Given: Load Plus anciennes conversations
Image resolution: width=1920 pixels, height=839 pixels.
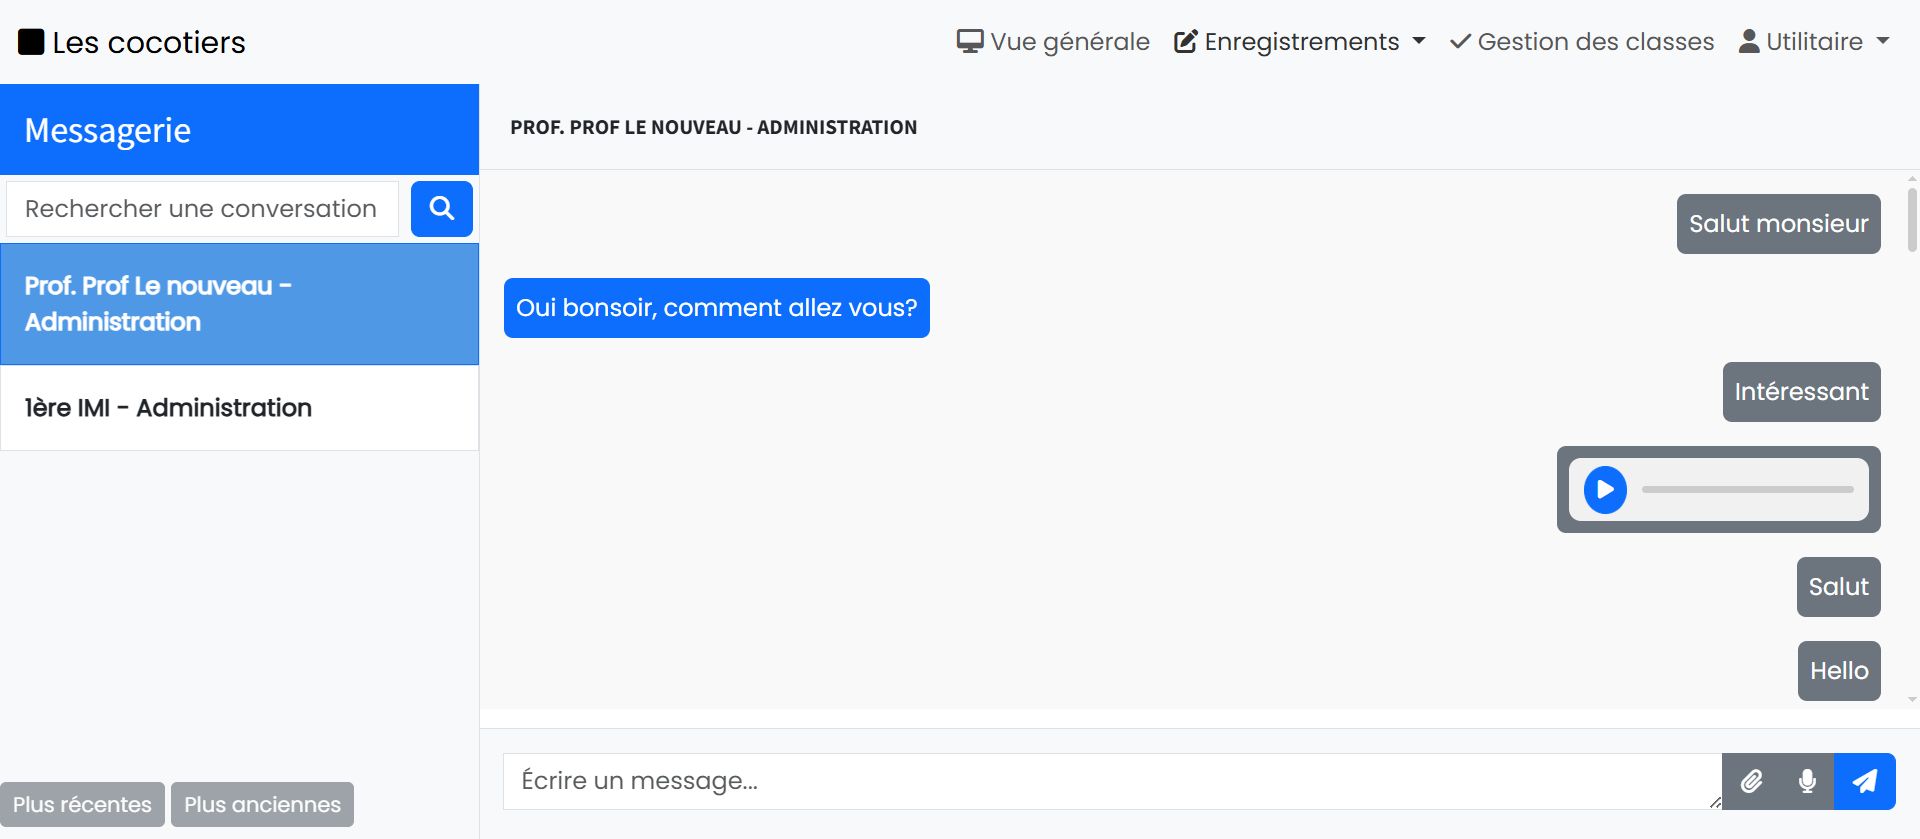Looking at the screenshot, I should pyautogui.click(x=262, y=805).
